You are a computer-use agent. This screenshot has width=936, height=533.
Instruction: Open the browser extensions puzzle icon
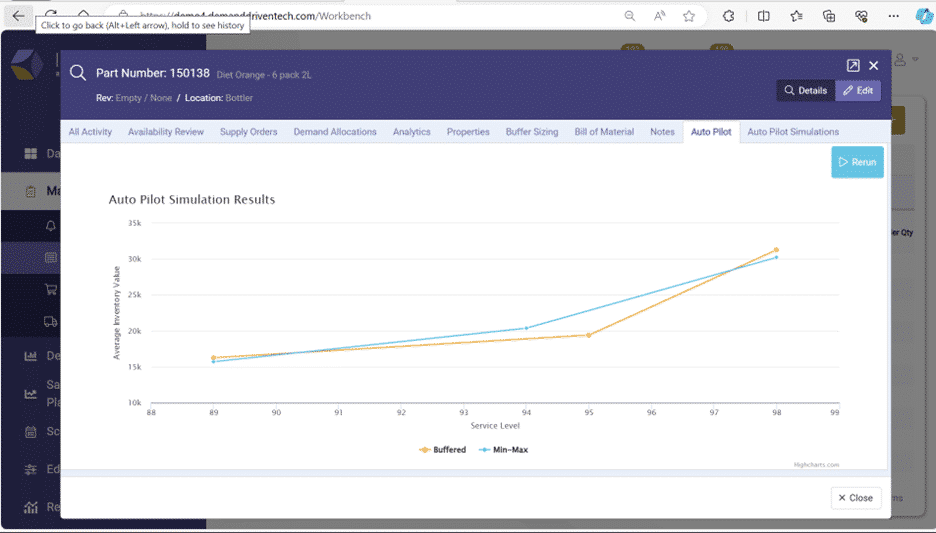click(729, 16)
